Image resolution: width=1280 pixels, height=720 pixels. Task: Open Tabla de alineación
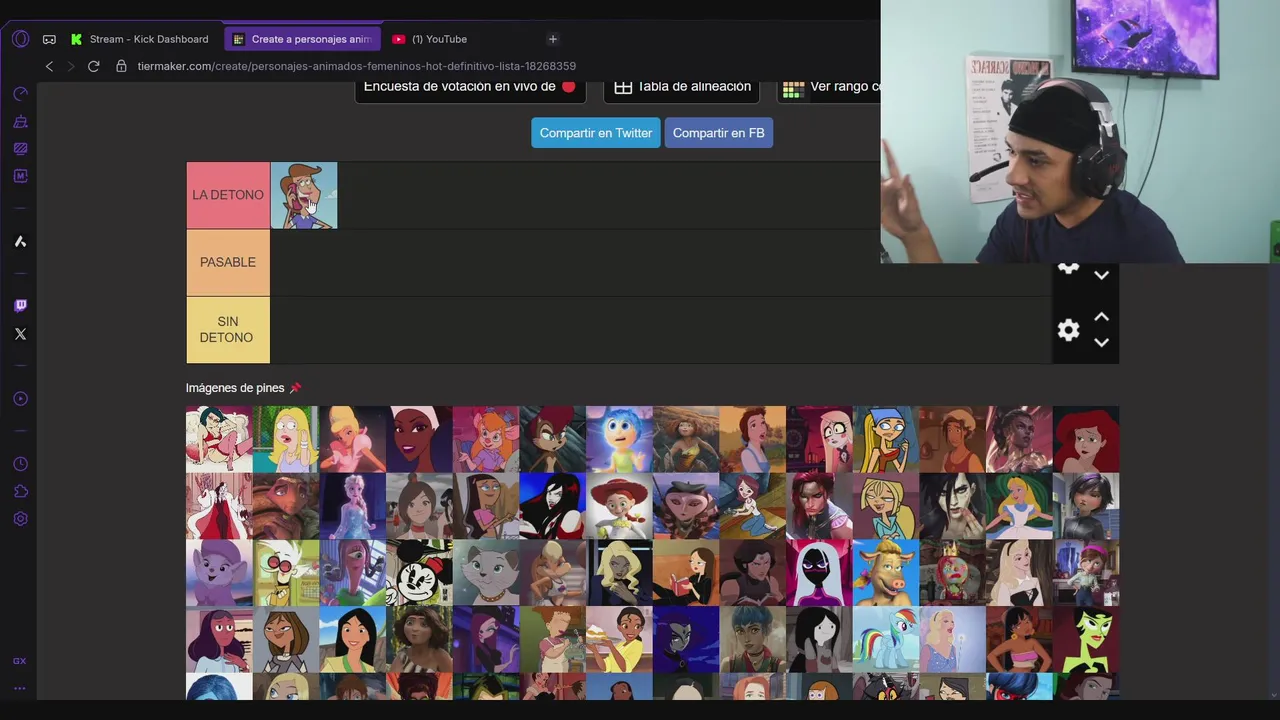coord(682,89)
